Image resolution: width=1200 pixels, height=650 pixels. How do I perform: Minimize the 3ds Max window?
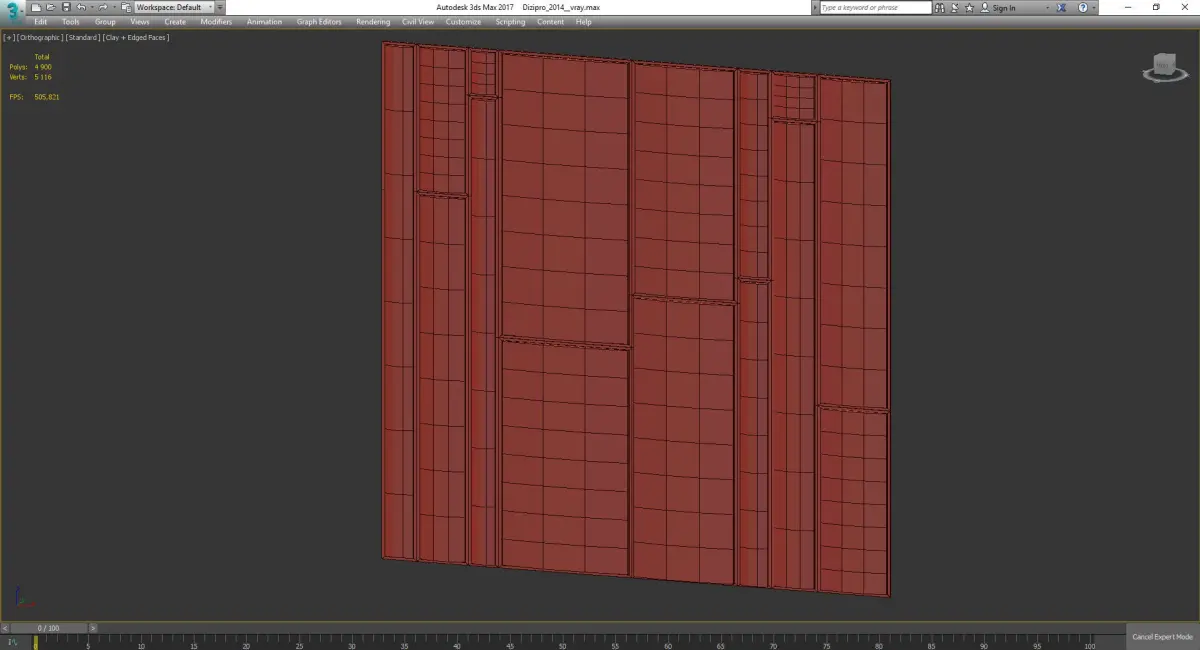tap(1128, 7)
